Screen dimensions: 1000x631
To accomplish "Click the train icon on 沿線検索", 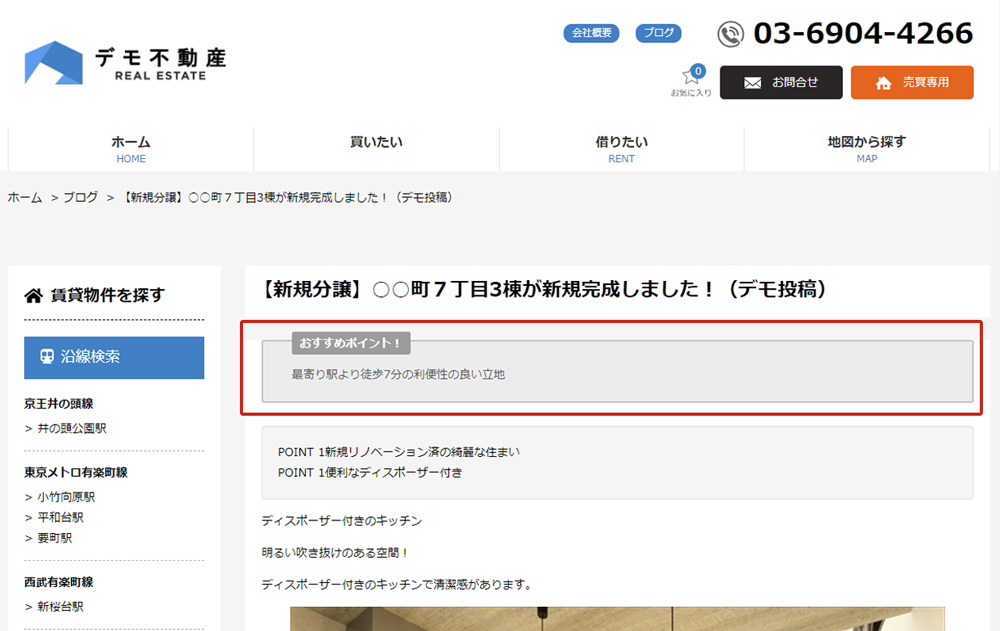I will [47, 357].
